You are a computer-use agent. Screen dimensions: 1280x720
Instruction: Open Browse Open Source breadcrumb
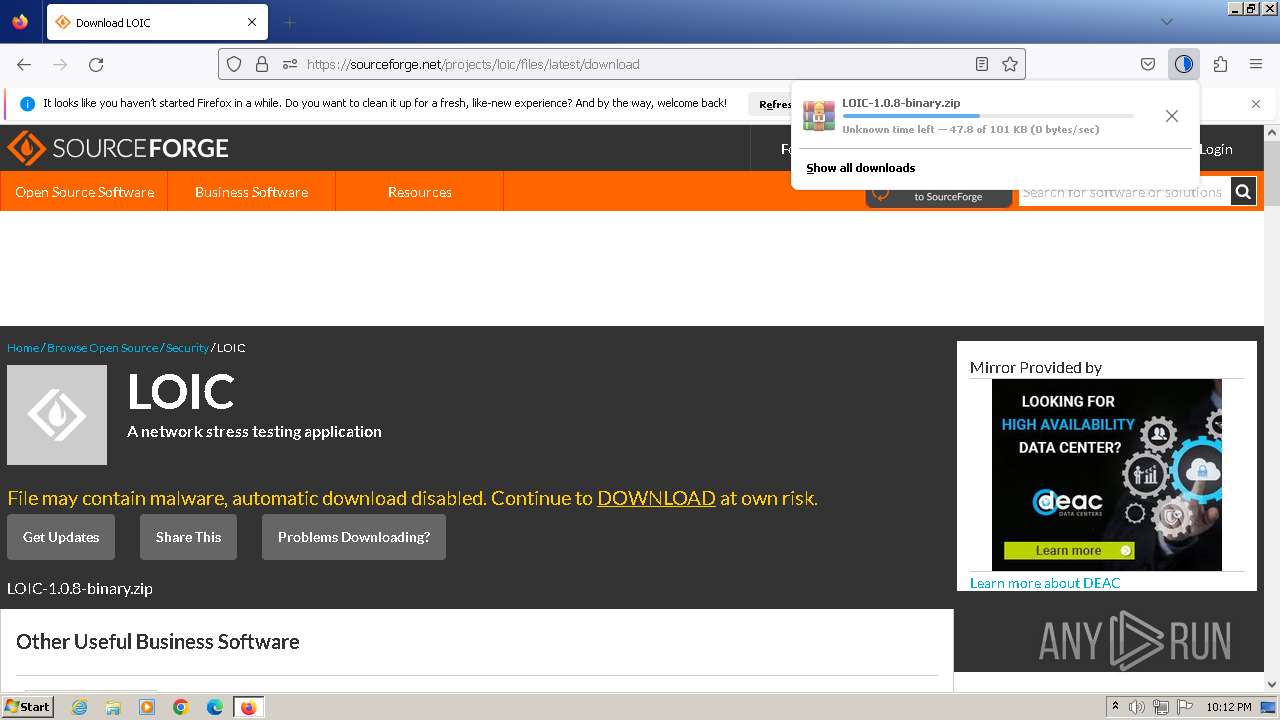[102, 348]
